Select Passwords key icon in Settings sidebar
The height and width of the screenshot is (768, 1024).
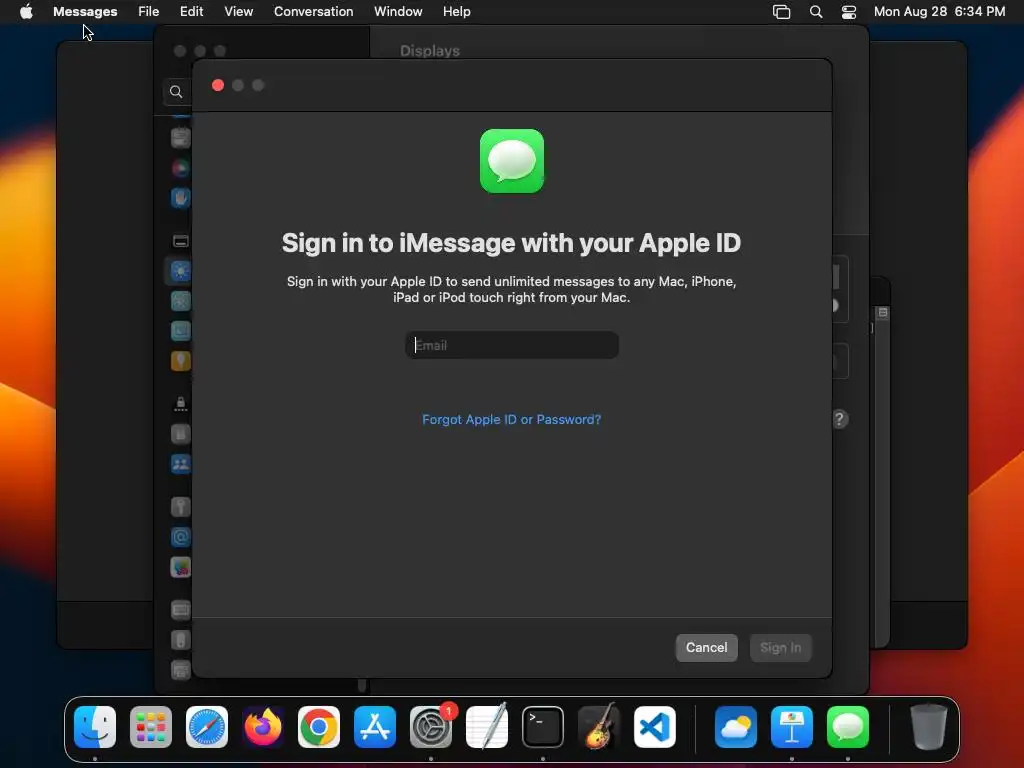pyautogui.click(x=181, y=507)
